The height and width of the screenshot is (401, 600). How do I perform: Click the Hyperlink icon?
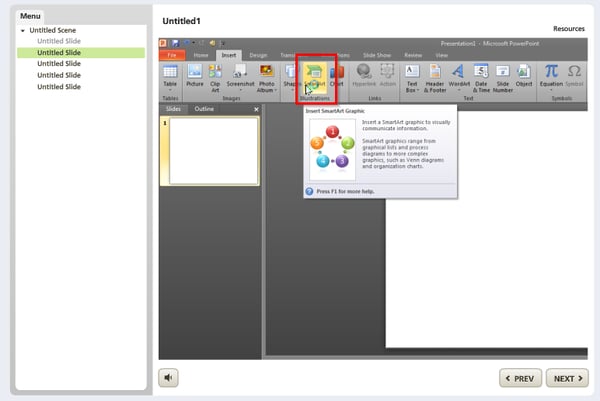click(364, 72)
